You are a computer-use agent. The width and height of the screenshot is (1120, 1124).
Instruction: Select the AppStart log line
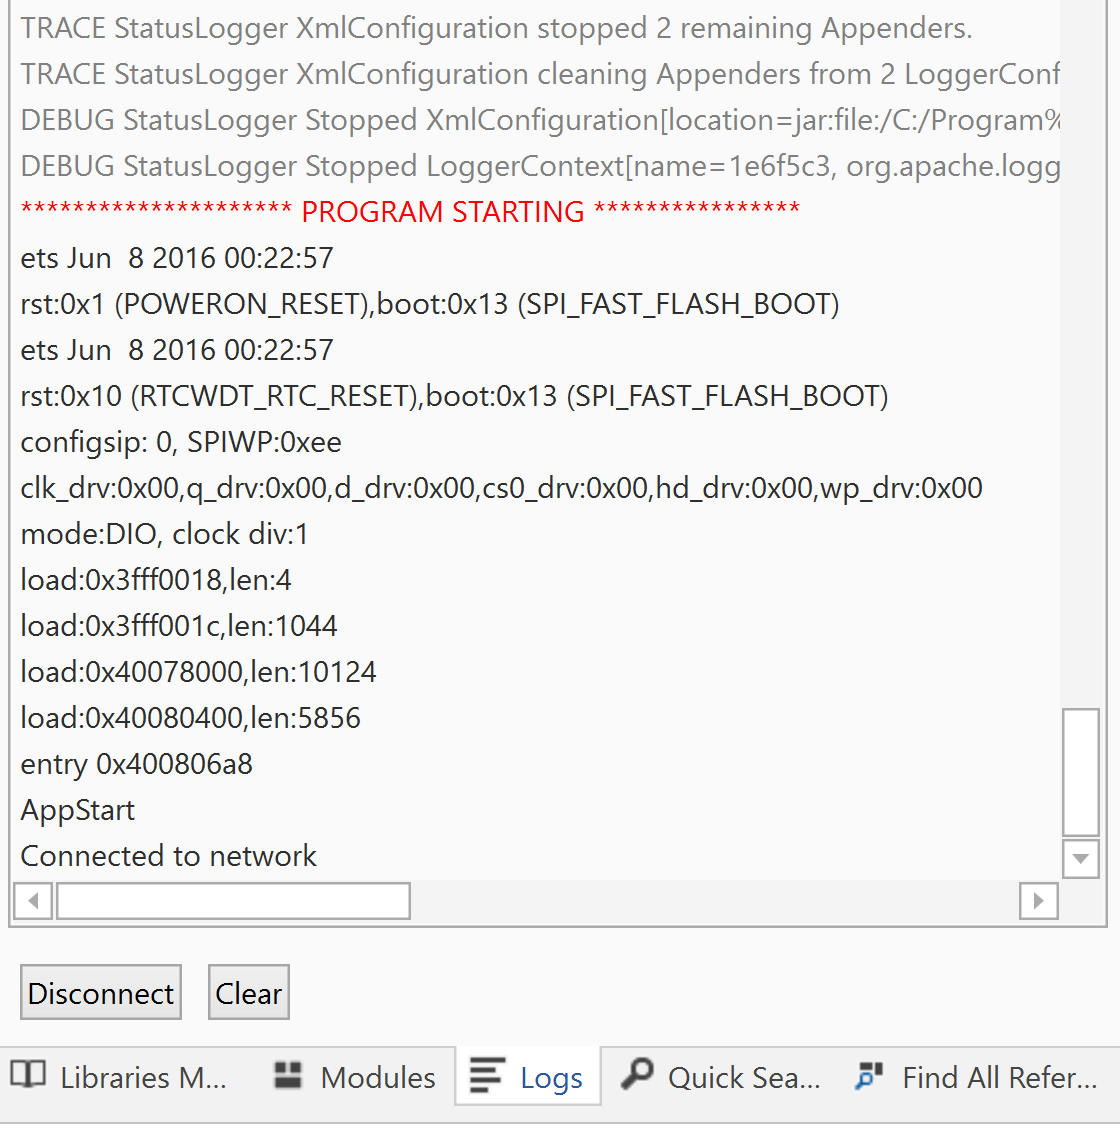click(x=77, y=810)
